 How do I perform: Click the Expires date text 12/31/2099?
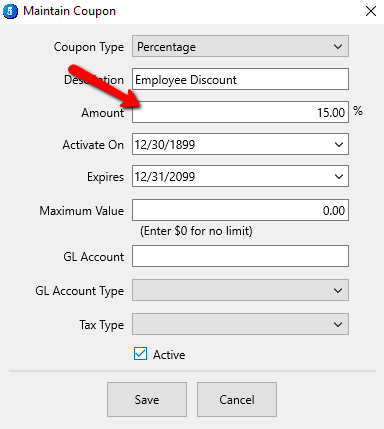tap(165, 177)
